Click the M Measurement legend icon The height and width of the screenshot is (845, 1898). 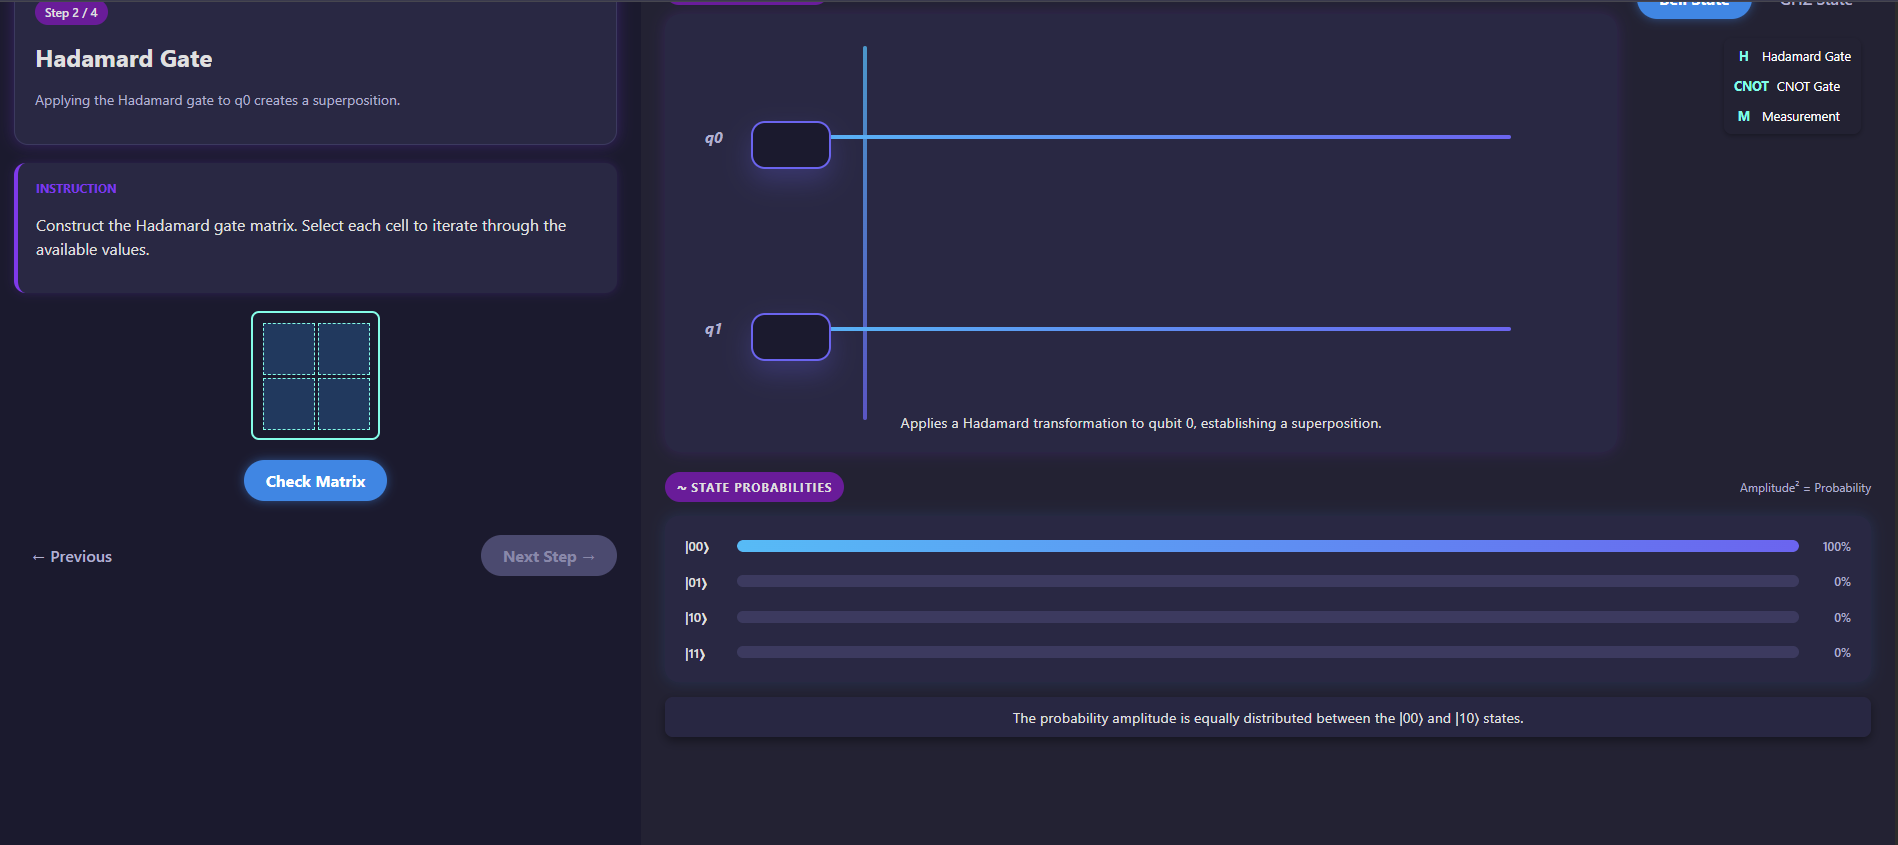tap(1743, 117)
